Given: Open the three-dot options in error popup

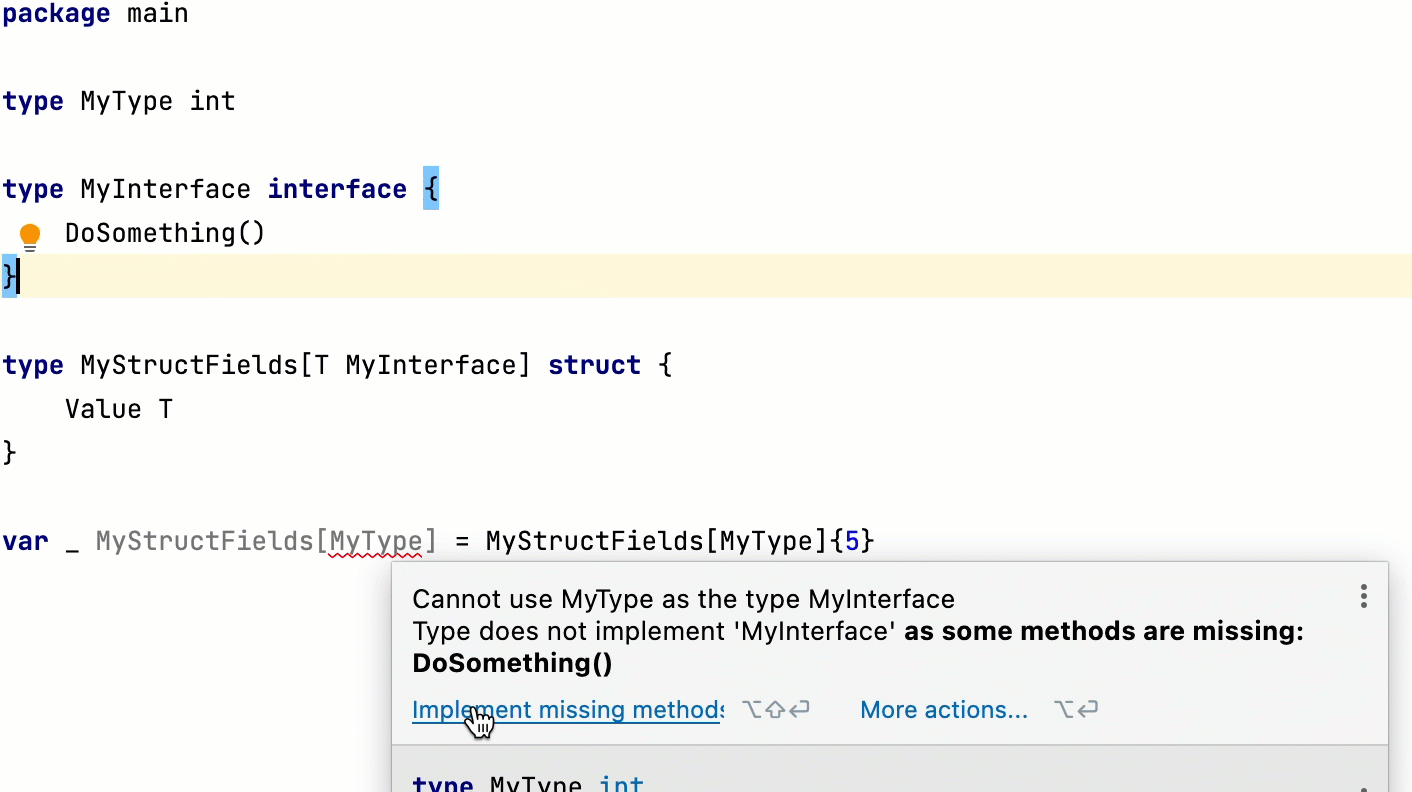Looking at the screenshot, I should pyautogui.click(x=1363, y=598).
